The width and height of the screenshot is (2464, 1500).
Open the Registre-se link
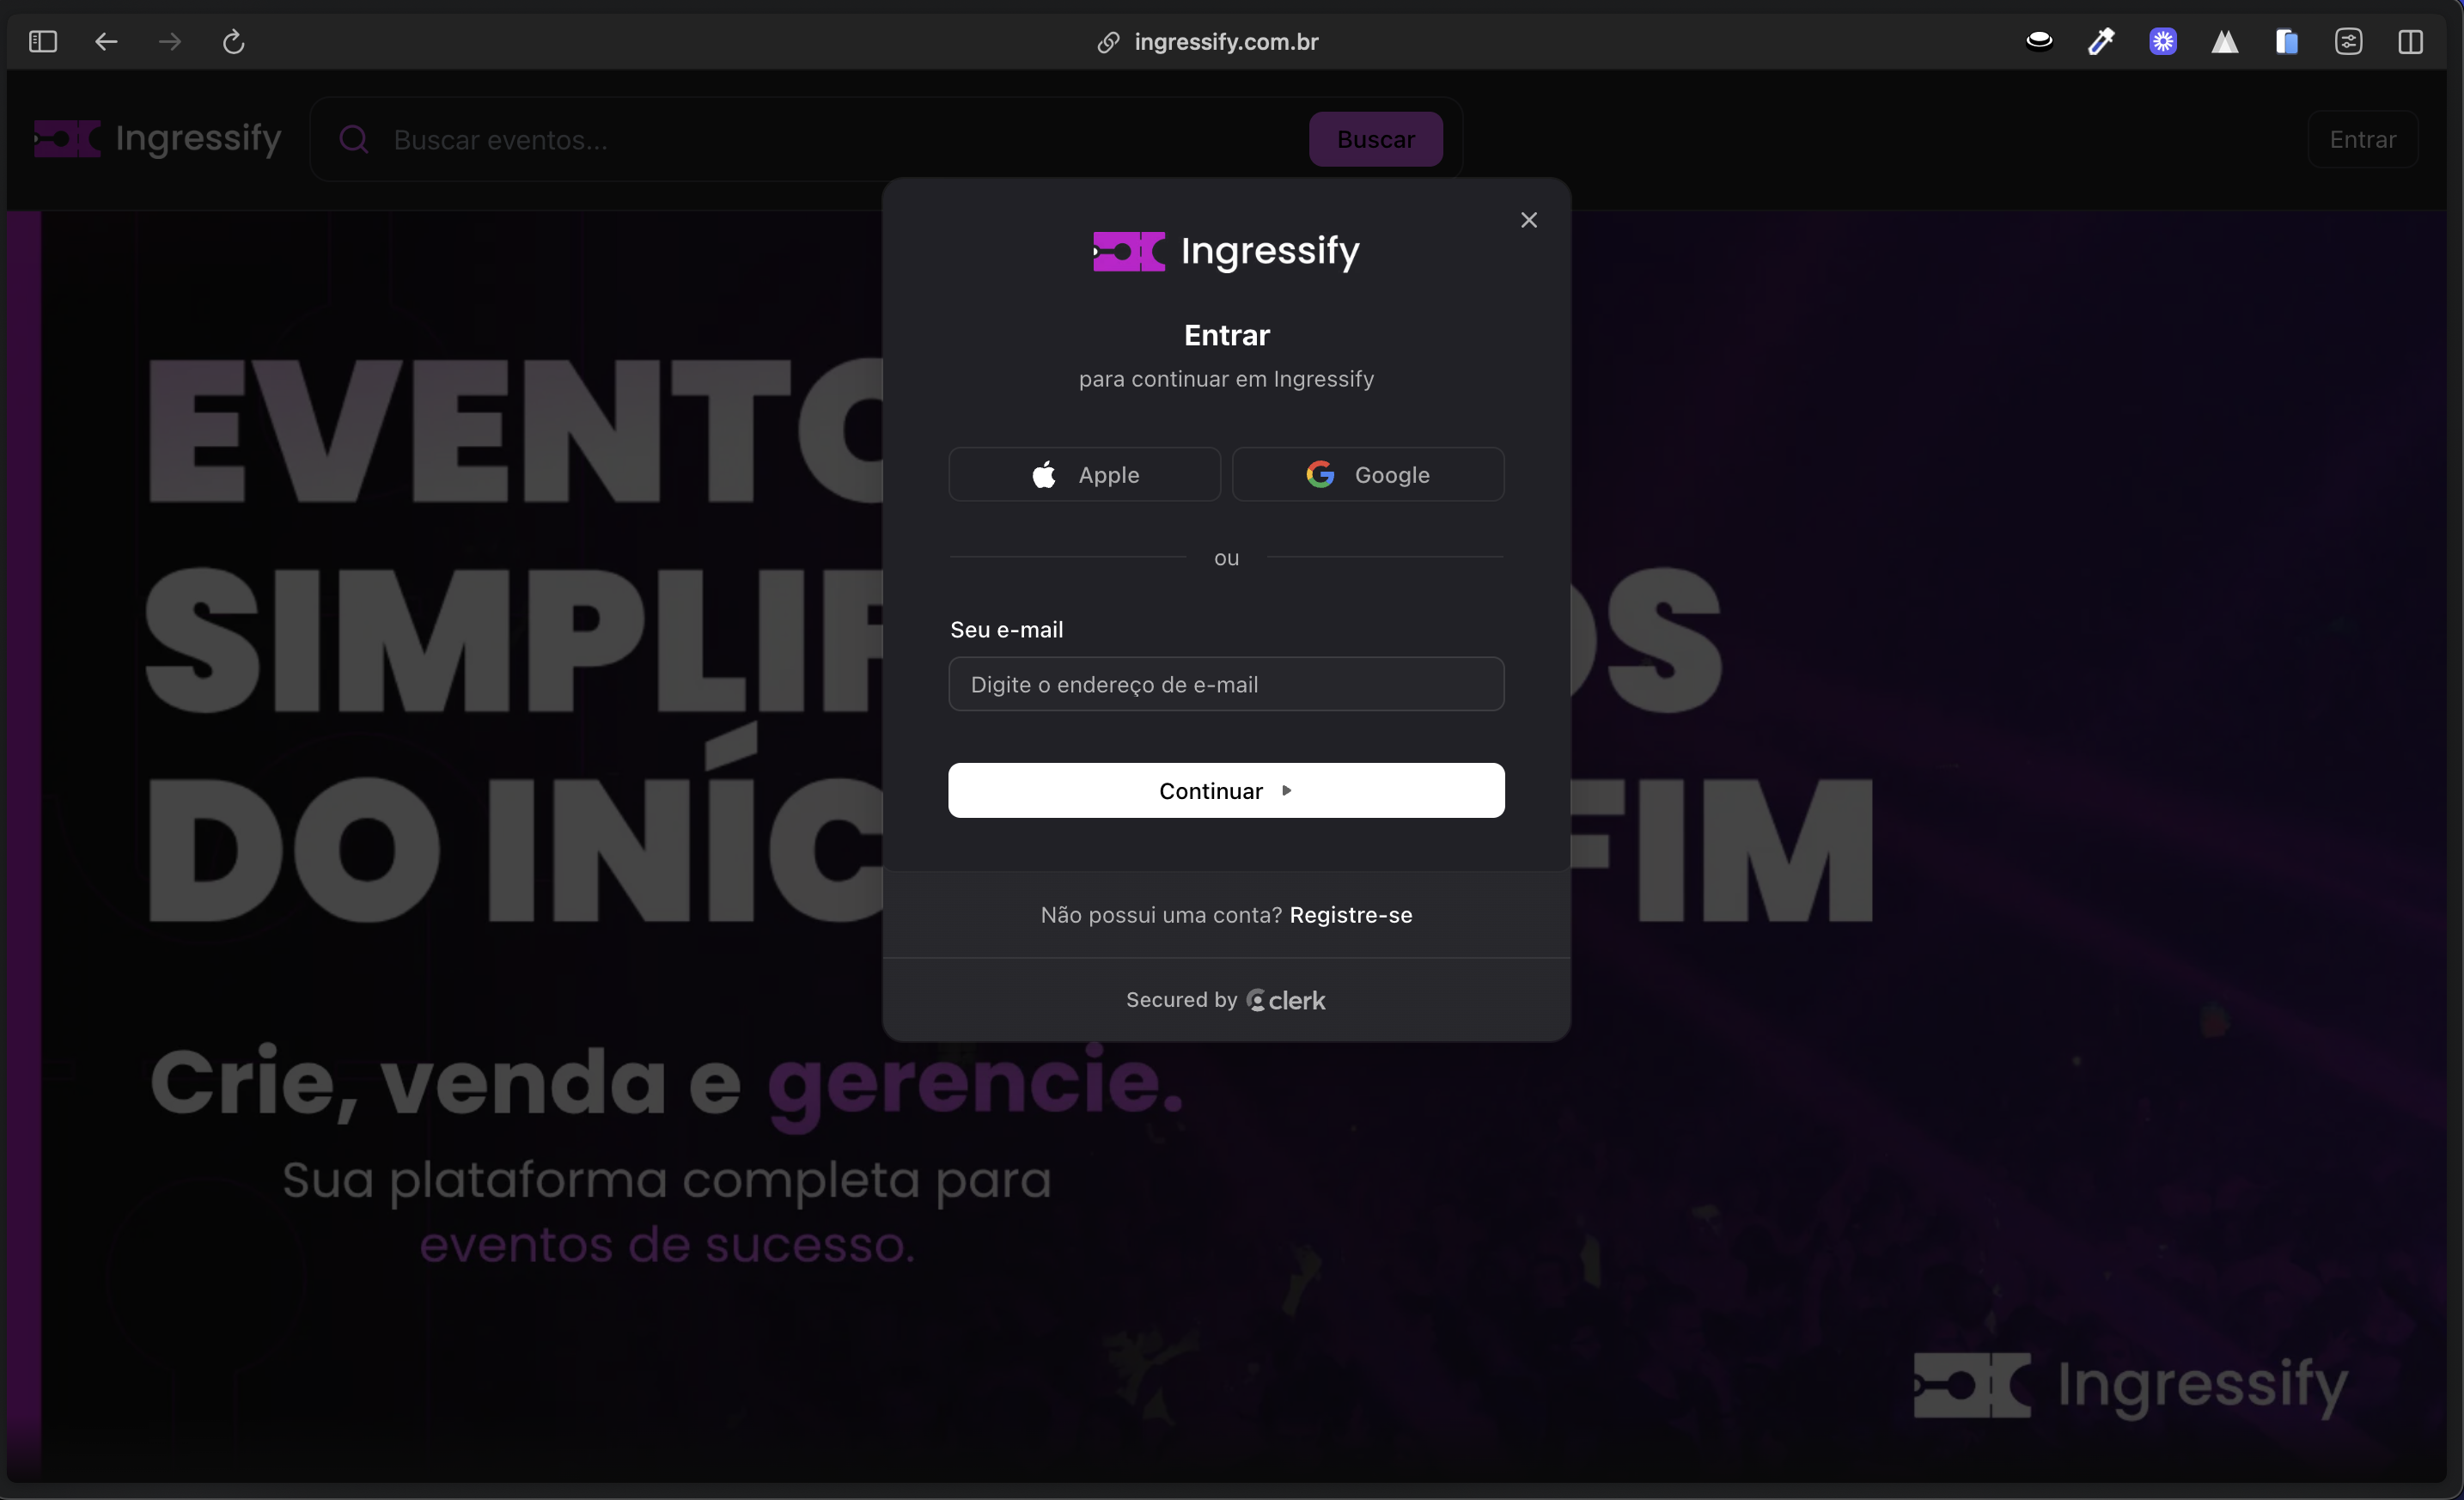tap(1350, 915)
